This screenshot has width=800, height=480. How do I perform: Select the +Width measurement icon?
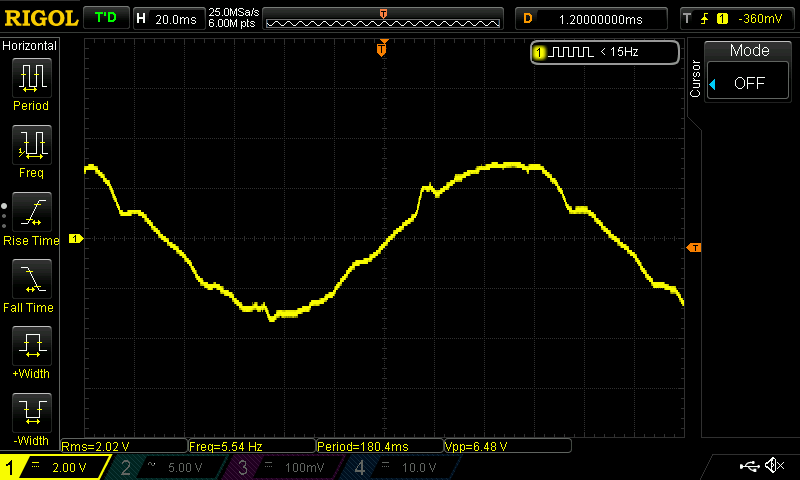click(x=32, y=345)
